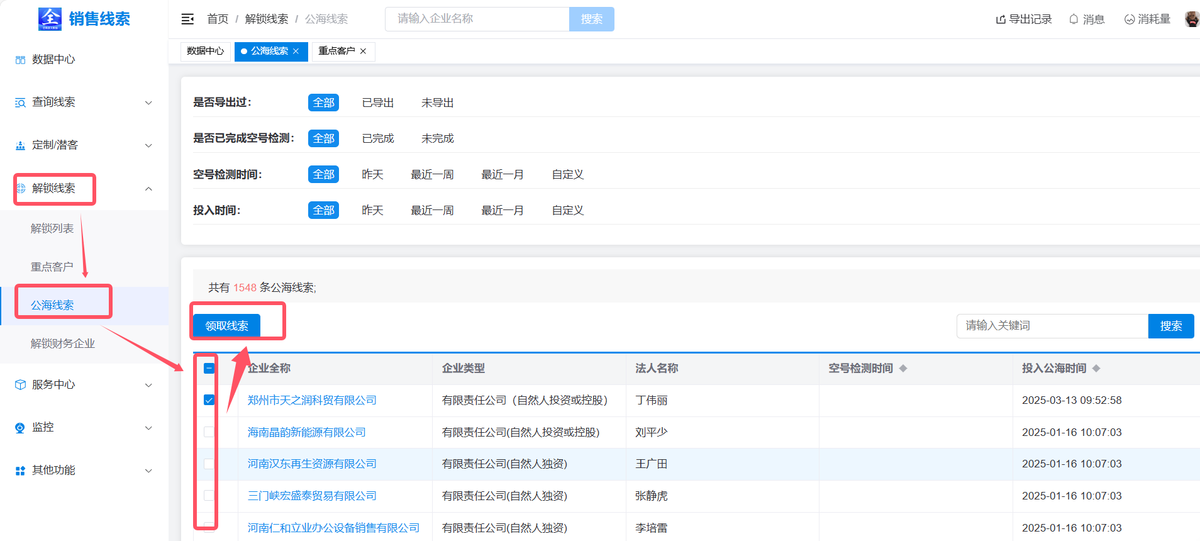Open 解锁列表 in sidebar
The height and width of the screenshot is (541, 1200).
53,229
